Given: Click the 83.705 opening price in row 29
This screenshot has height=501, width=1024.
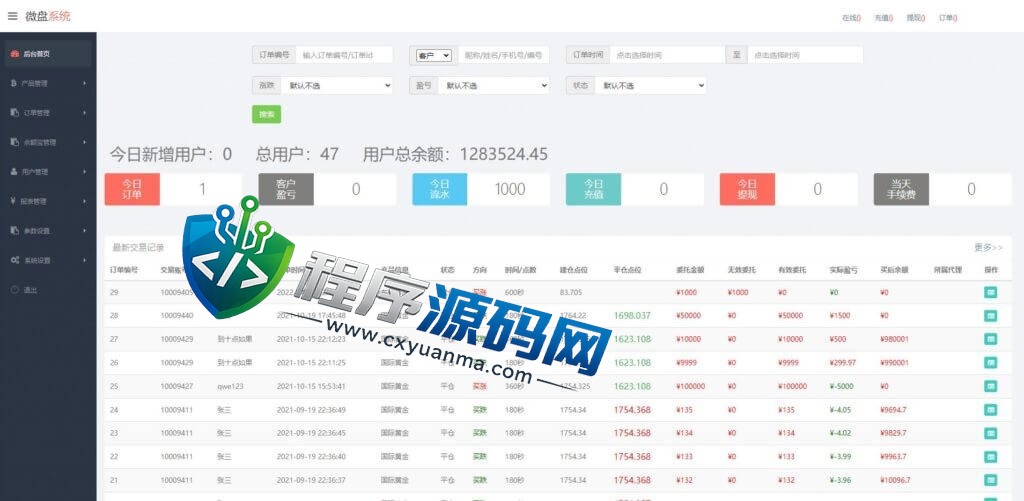Looking at the screenshot, I should click(x=571, y=293).
